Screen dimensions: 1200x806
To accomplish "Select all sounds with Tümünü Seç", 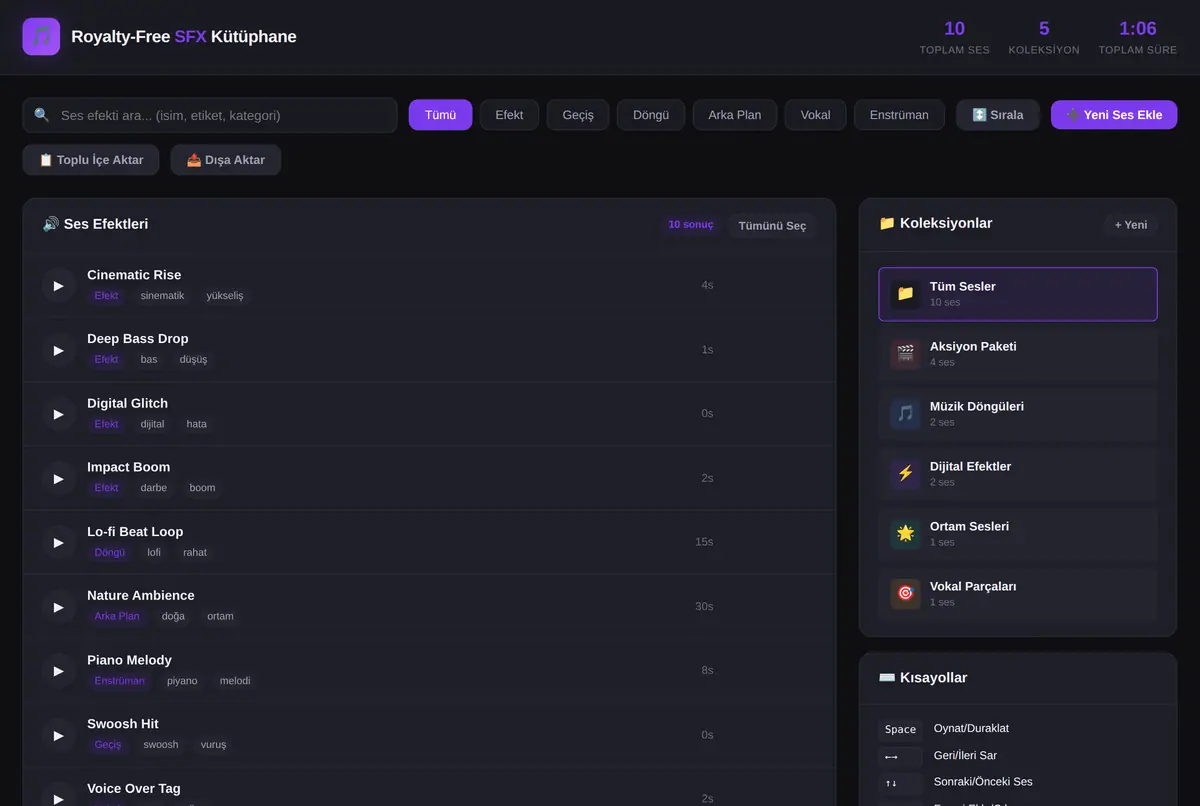I will 772,226.
